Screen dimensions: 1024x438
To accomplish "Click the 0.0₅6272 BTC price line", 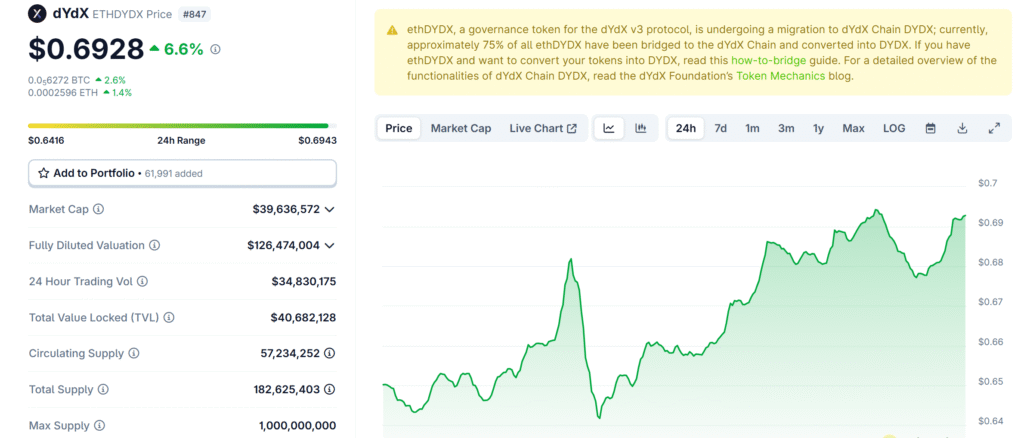I will click(77, 80).
